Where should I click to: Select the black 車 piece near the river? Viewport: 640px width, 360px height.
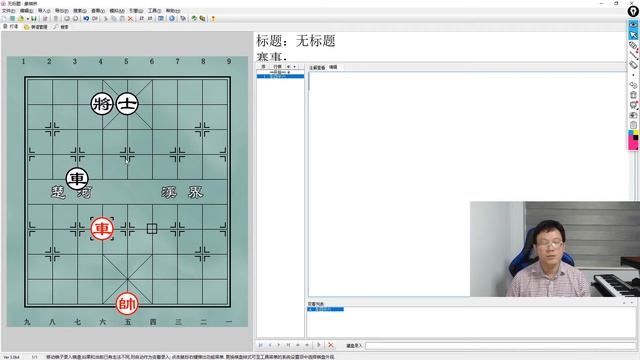(77, 178)
